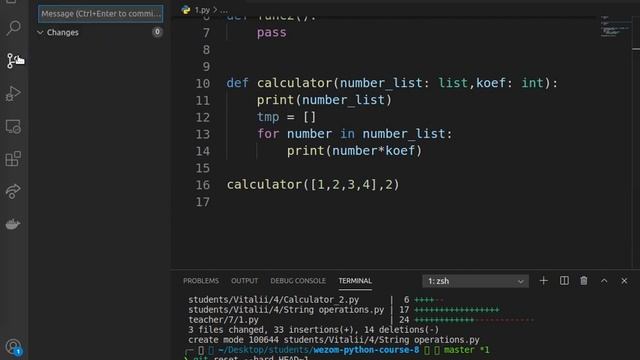Image resolution: width=640 pixels, height=360 pixels.
Task: Collapse the Changes section
Action: coord(40,32)
